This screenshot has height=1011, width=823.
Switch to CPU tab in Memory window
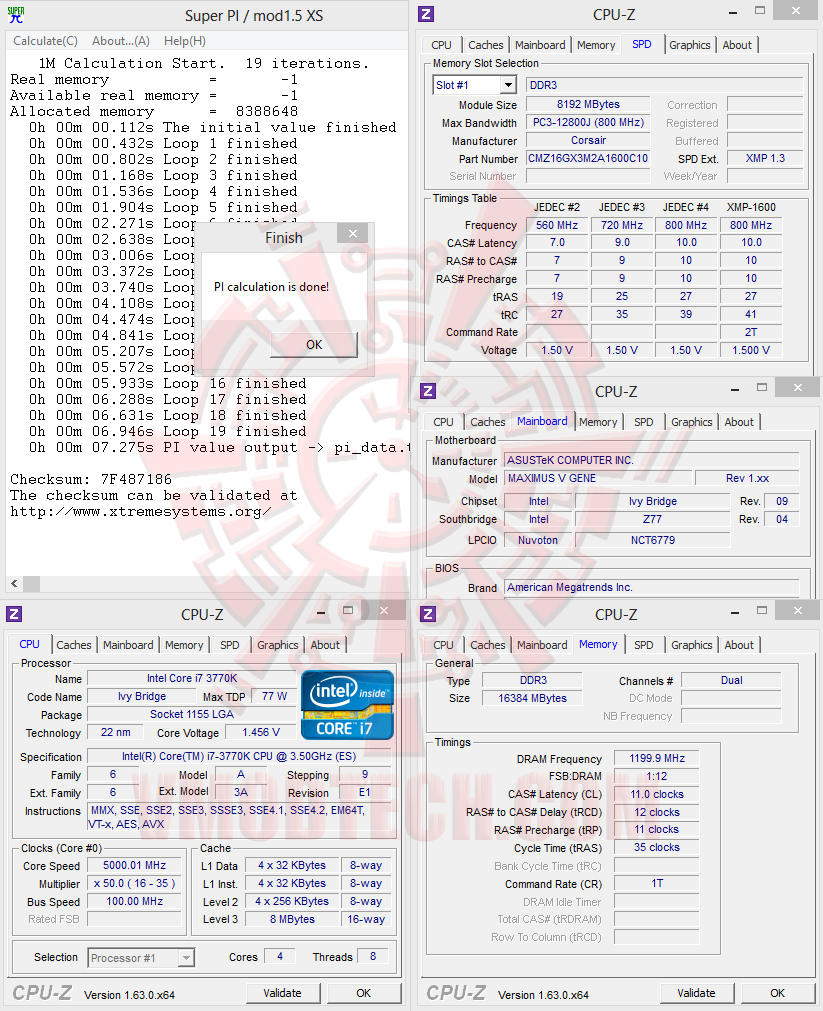point(443,645)
